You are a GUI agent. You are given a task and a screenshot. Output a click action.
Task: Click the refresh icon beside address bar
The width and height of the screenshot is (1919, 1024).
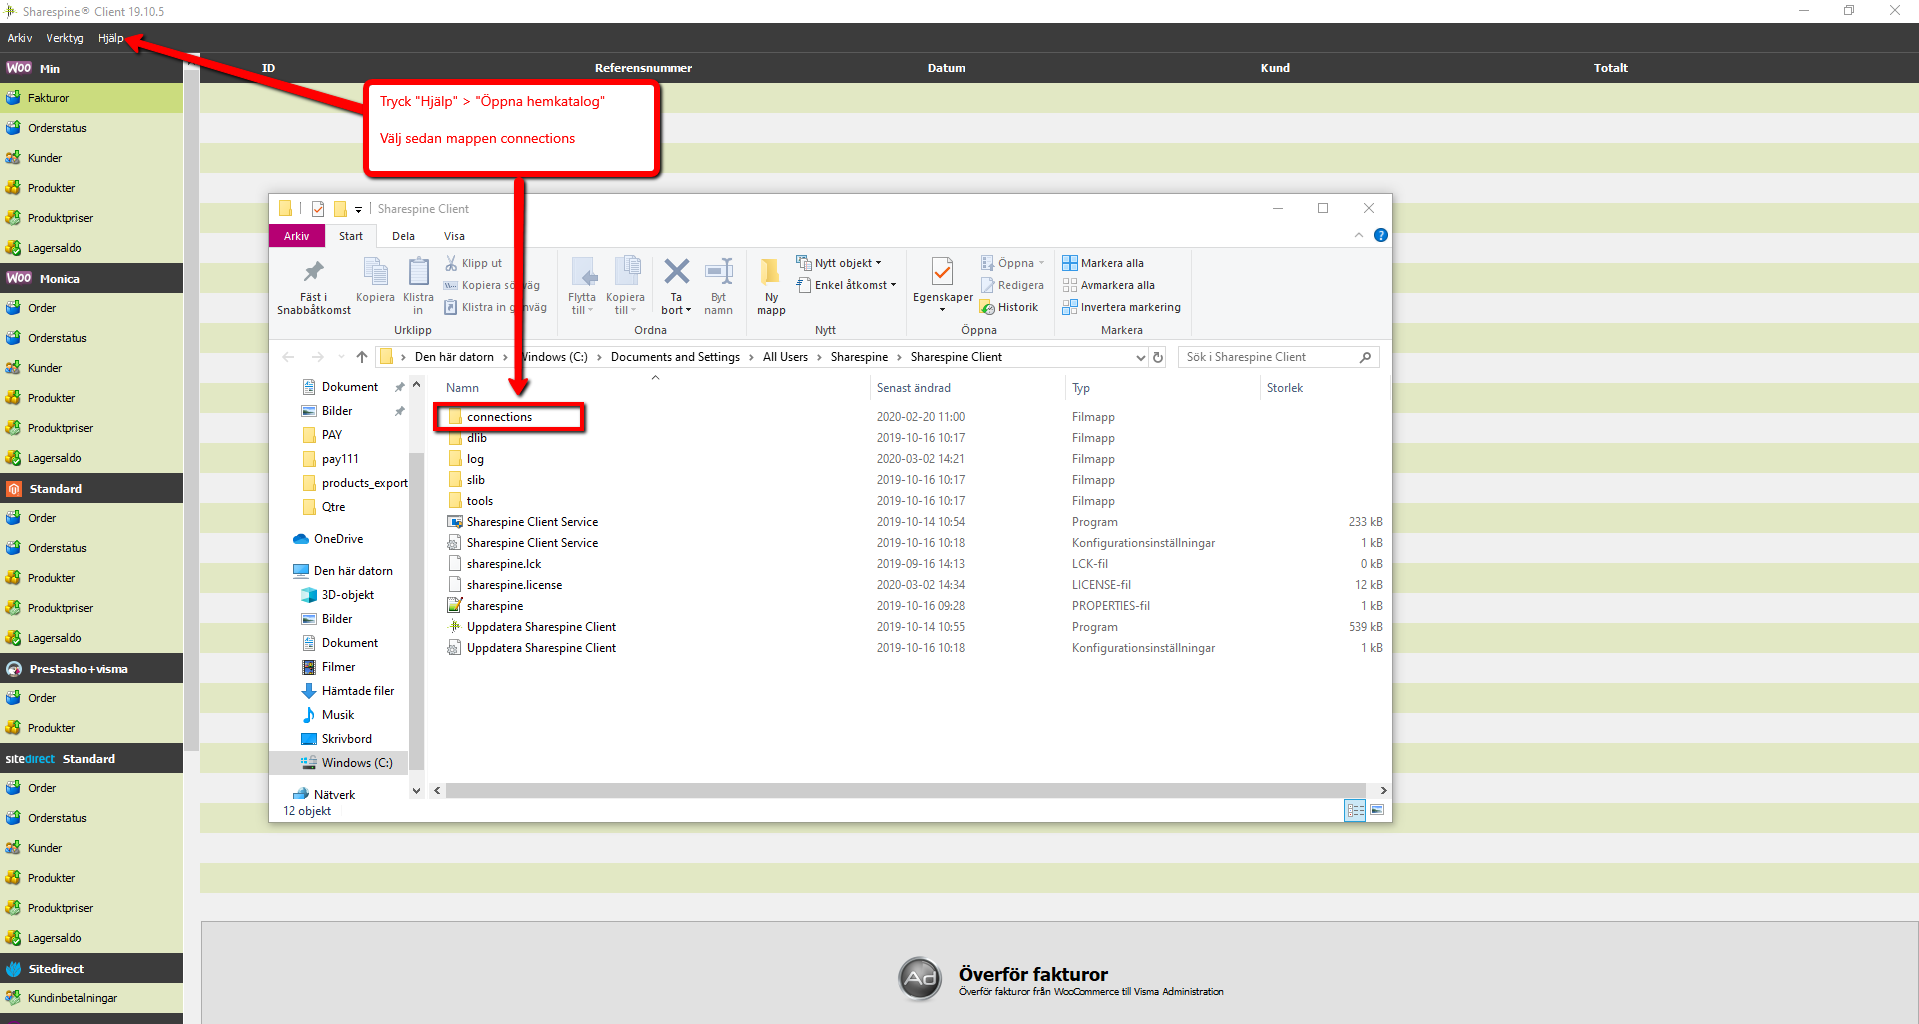click(1158, 357)
